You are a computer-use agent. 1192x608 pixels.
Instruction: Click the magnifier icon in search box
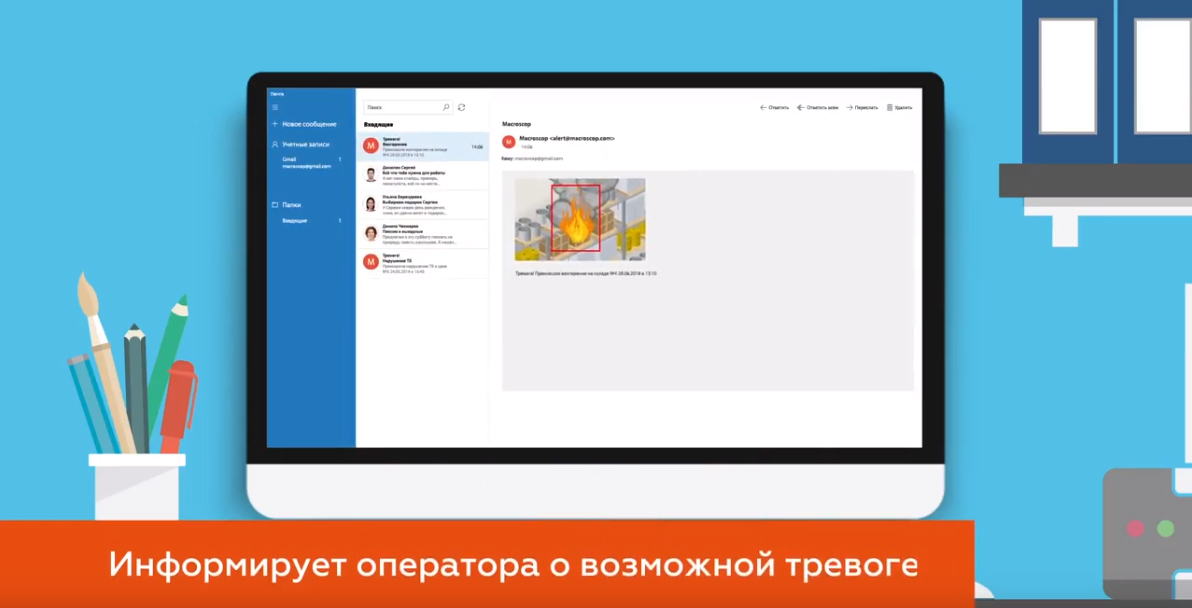tap(446, 107)
